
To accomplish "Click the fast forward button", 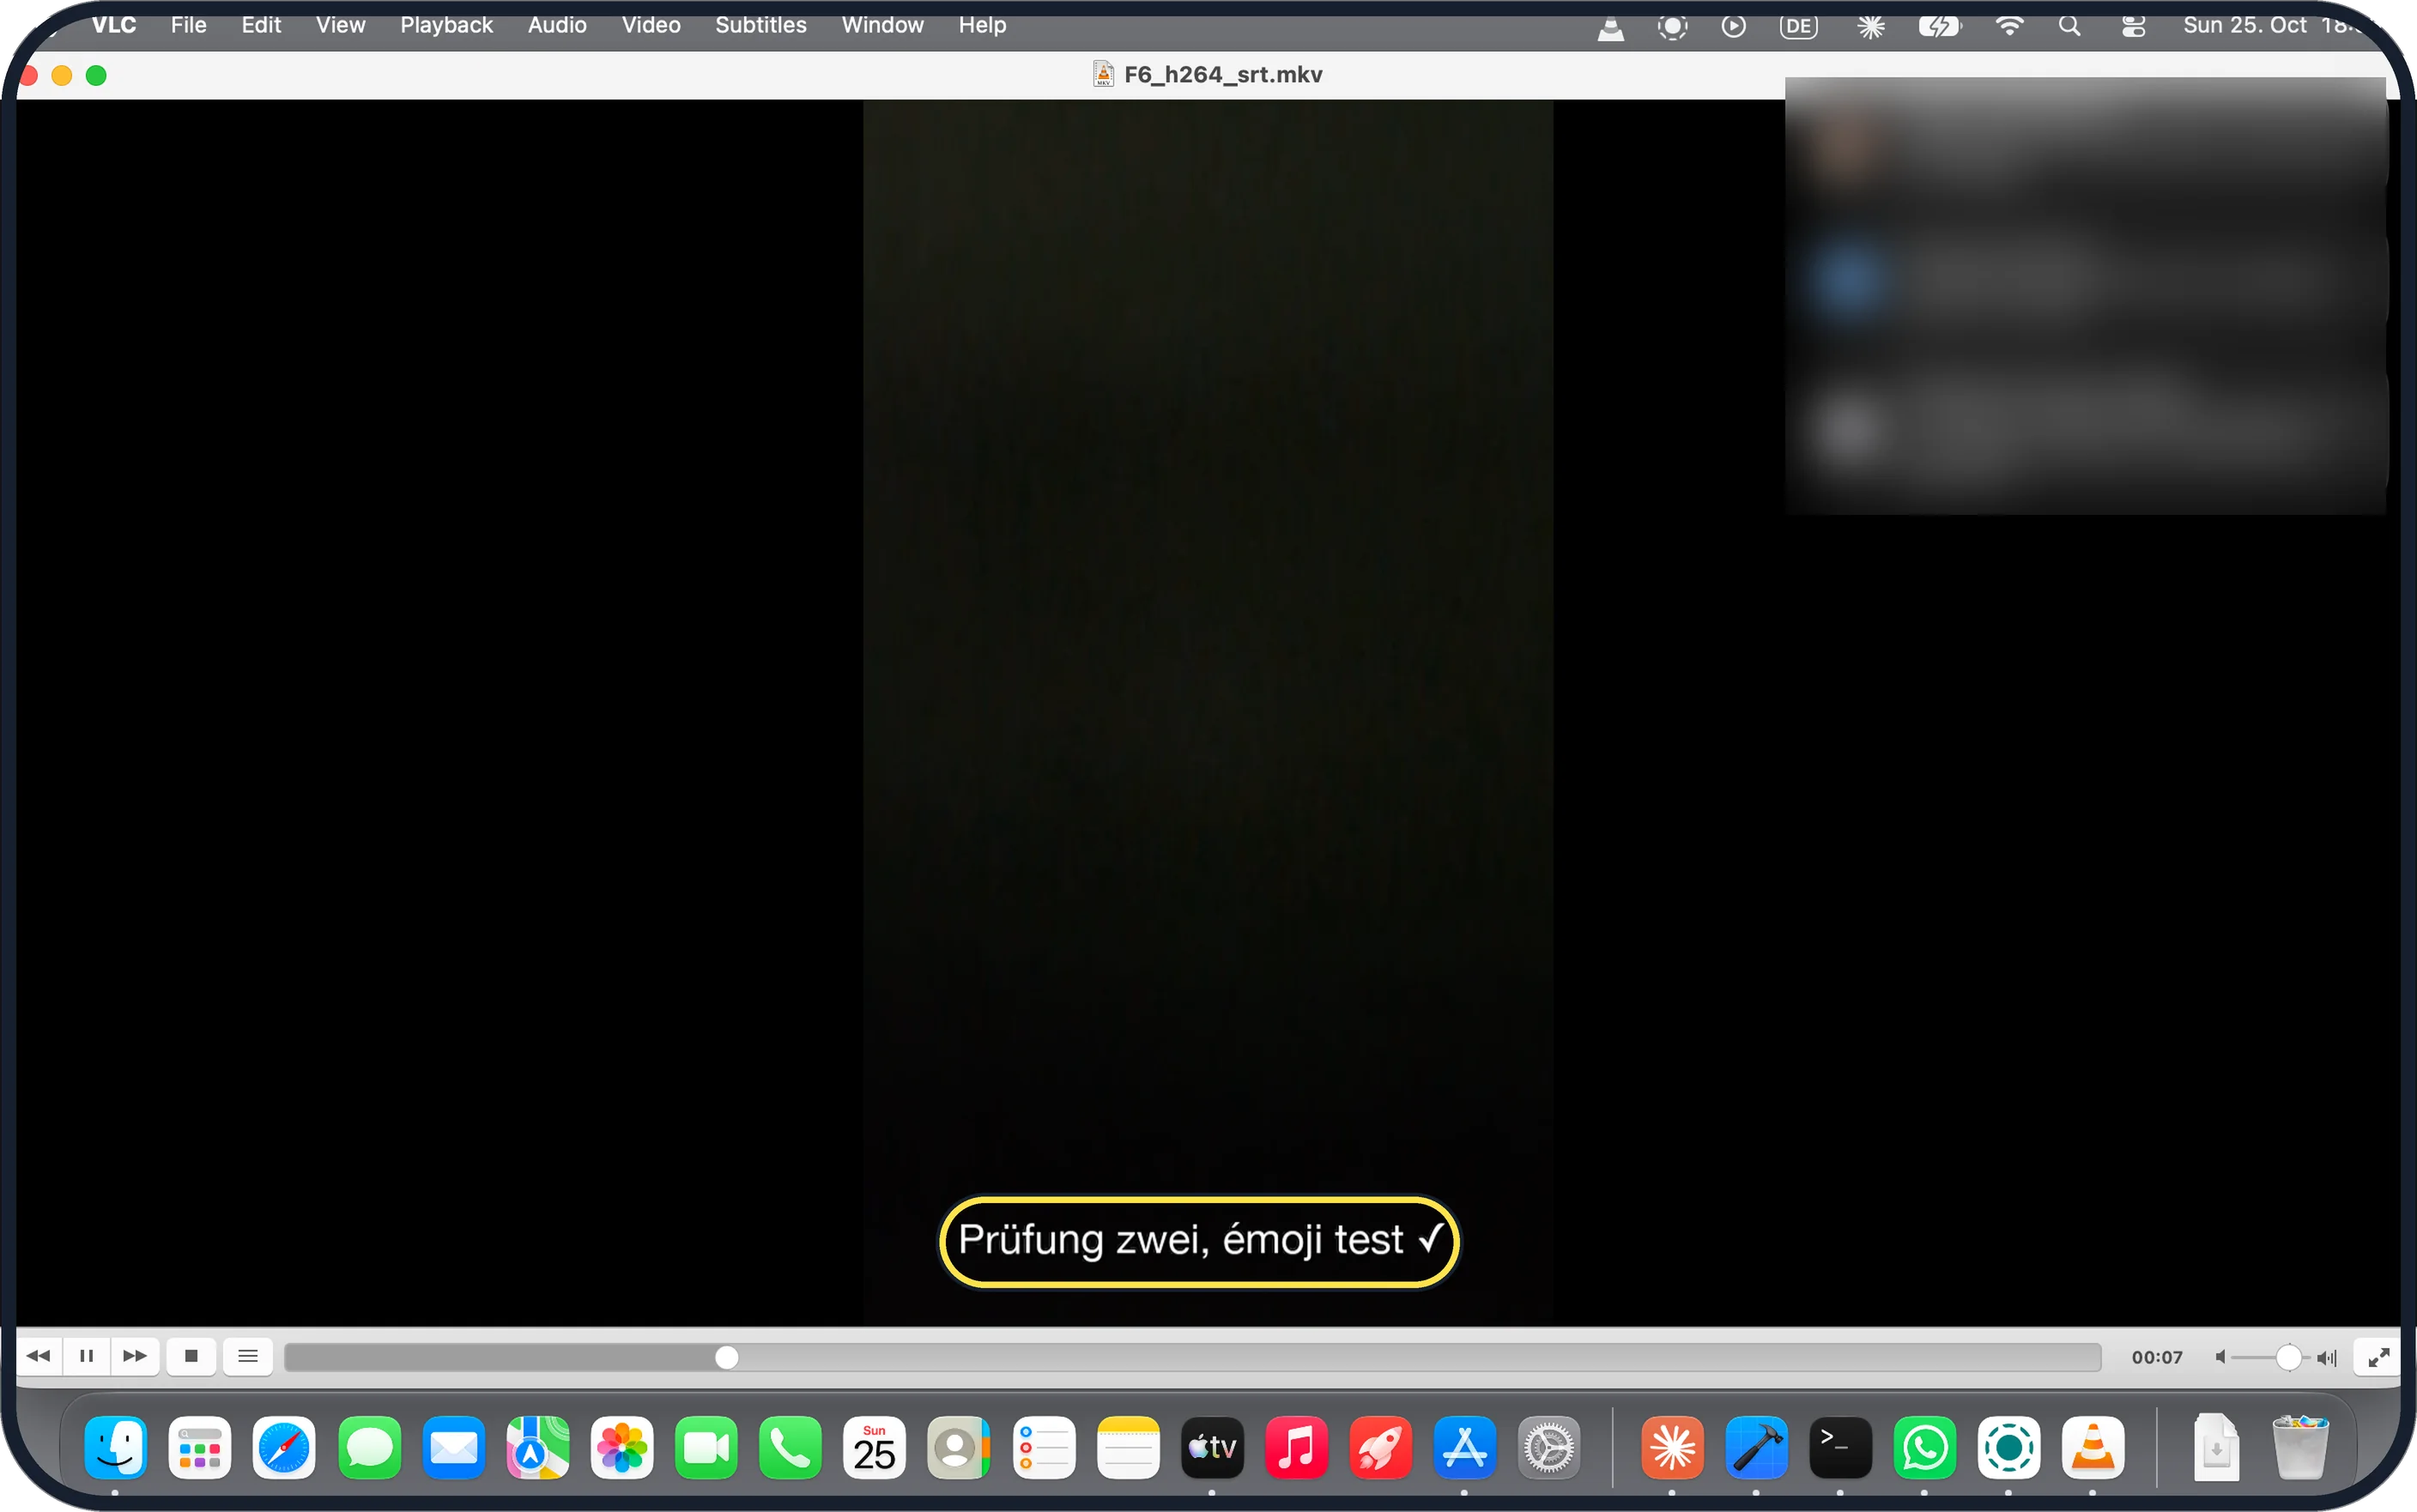I will [135, 1356].
